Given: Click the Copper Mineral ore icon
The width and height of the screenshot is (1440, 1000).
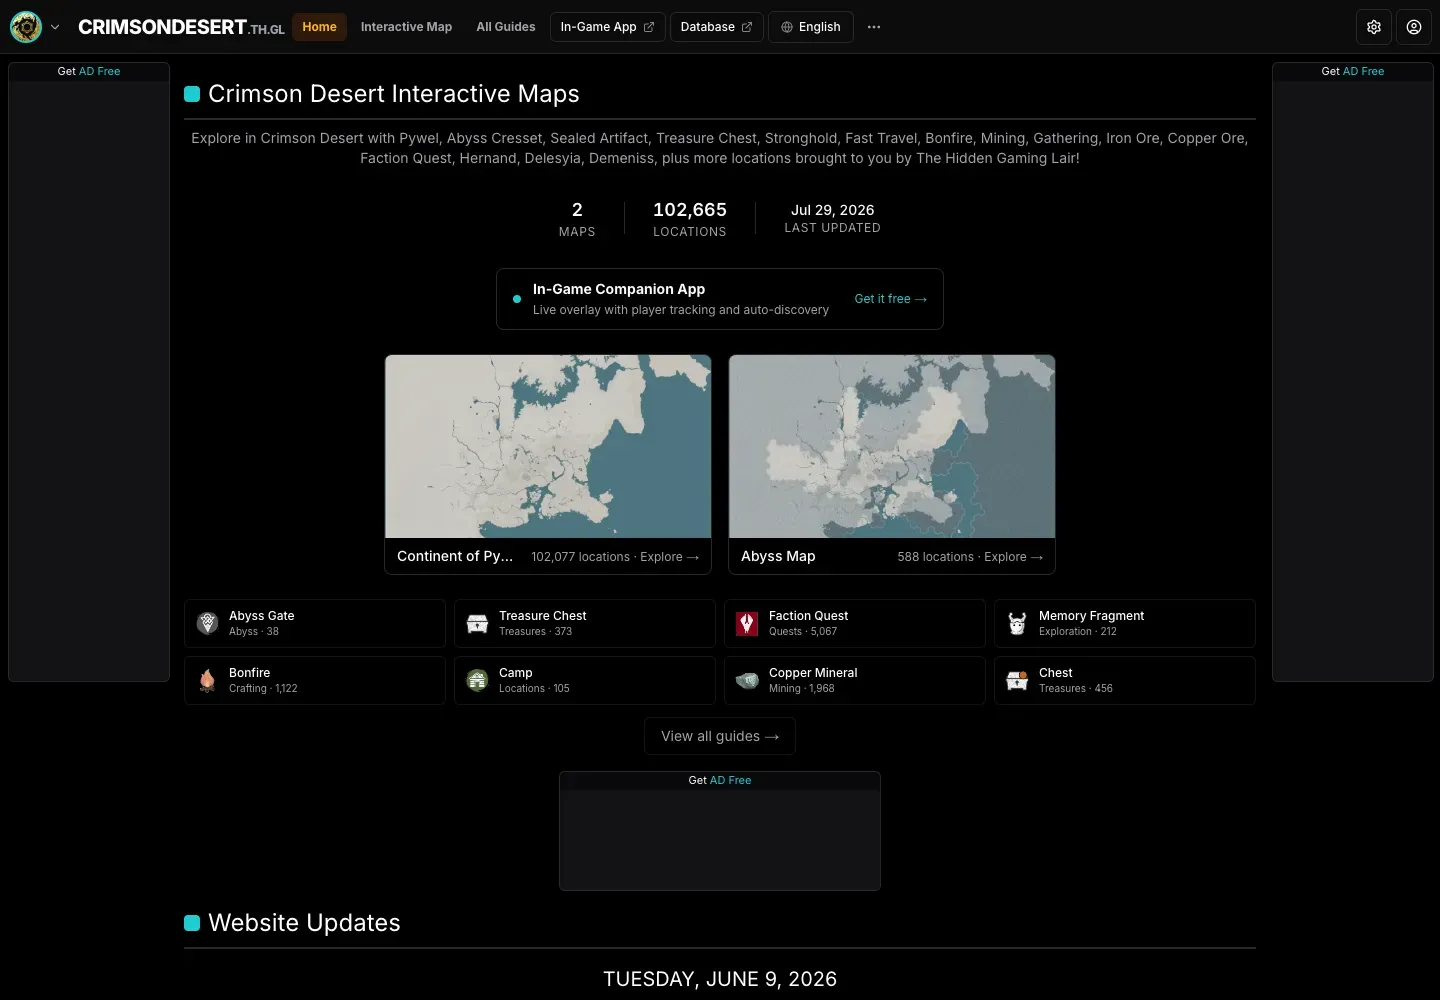Looking at the screenshot, I should click(747, 681).
